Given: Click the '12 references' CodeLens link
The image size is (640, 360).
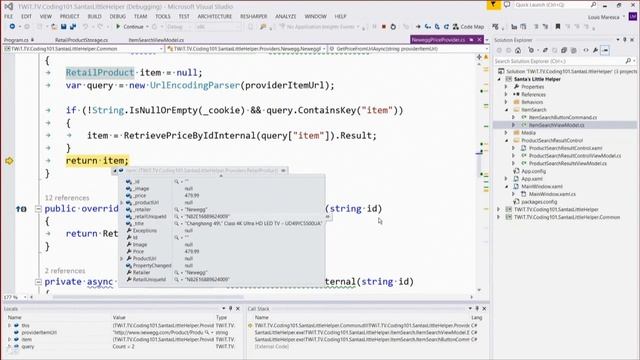Looking at the screenshot, I should [67, 198].
